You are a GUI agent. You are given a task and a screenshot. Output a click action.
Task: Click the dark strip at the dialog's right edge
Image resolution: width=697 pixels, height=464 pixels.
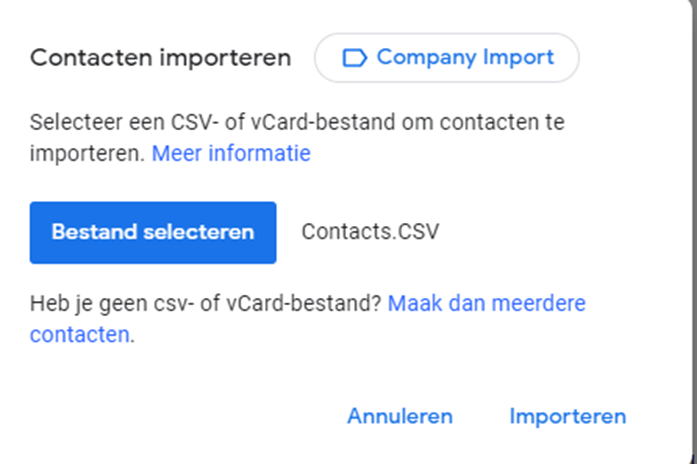click(x=693, y=232)
